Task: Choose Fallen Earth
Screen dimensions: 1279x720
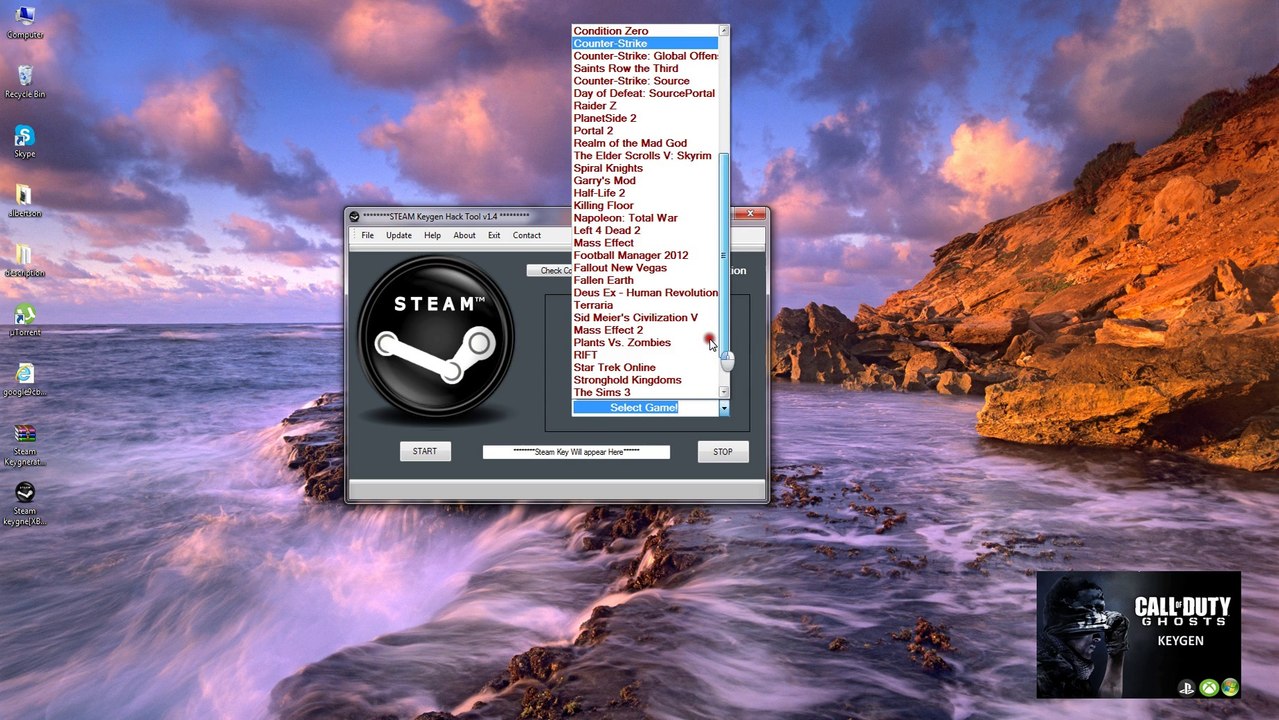Action: tap(645, 280)
